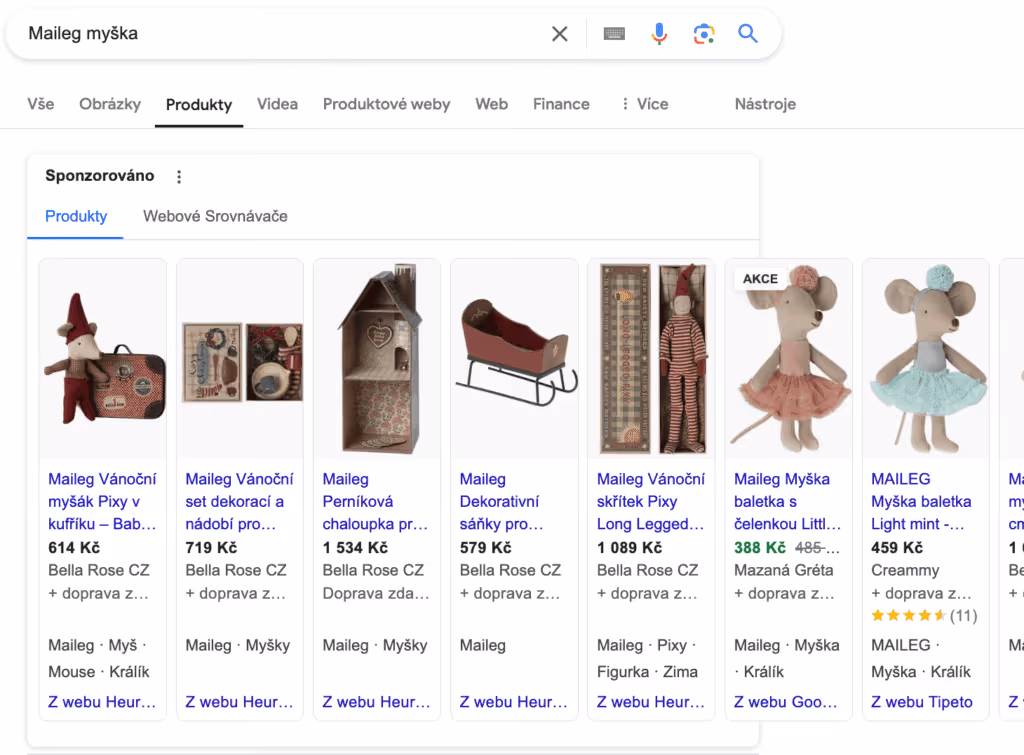Open Nástroje search tools

765,104
